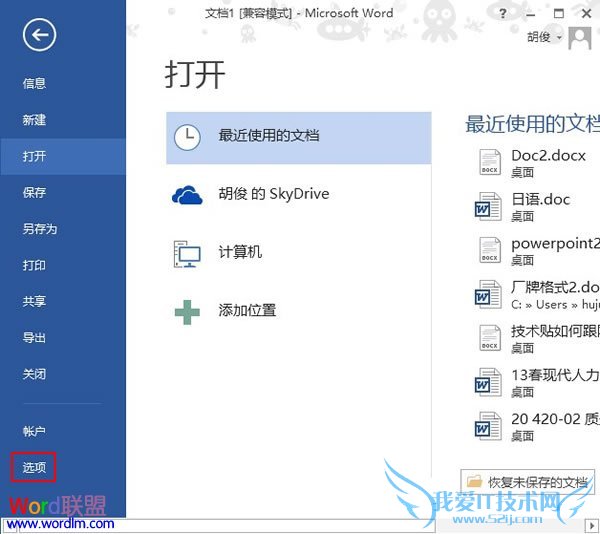Screen dimensions: 600x534
Task: Choose 另存为 (Save As) in the sidebar
Action: click(40, 229)
